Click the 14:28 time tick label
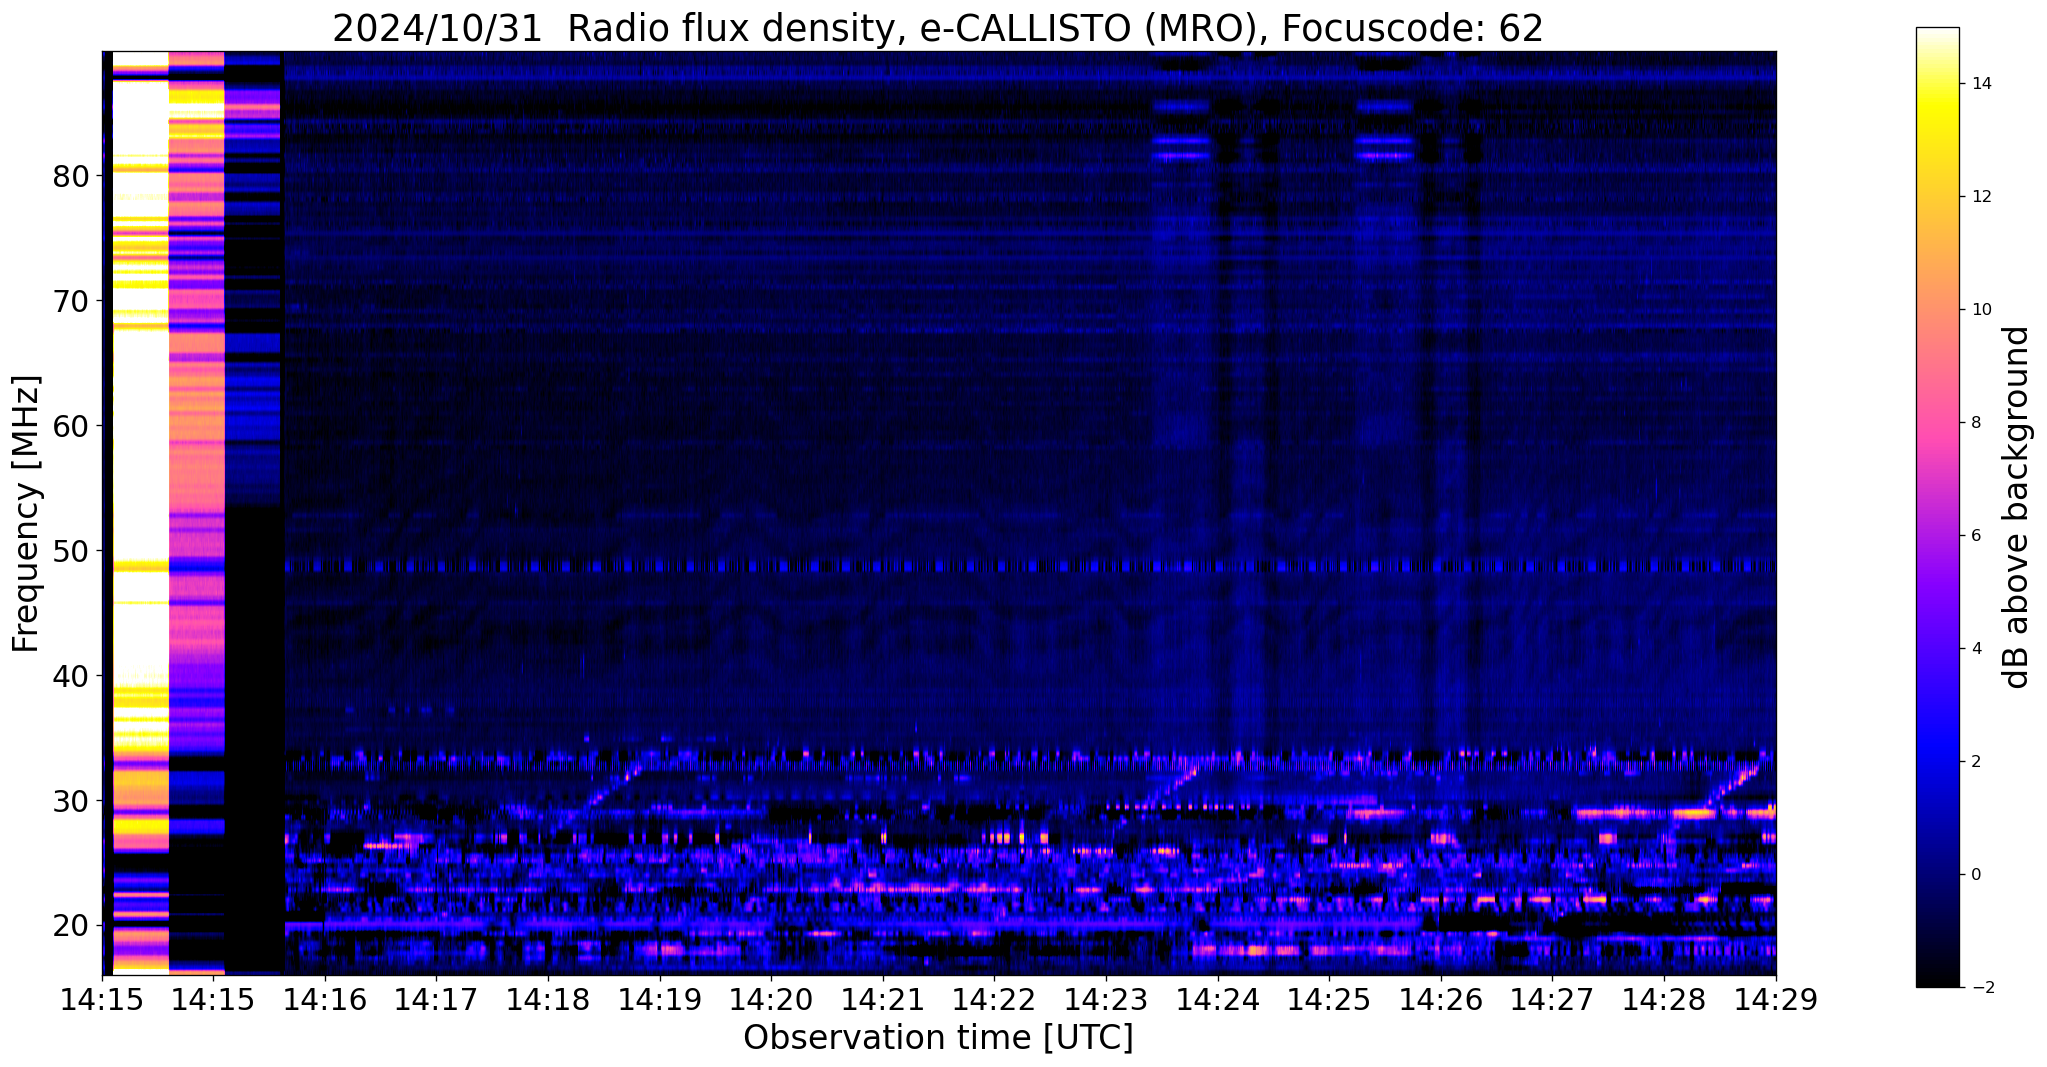This screenshot has height=1067, width=2047. pyautogui.click(x=1664, y=1000)
